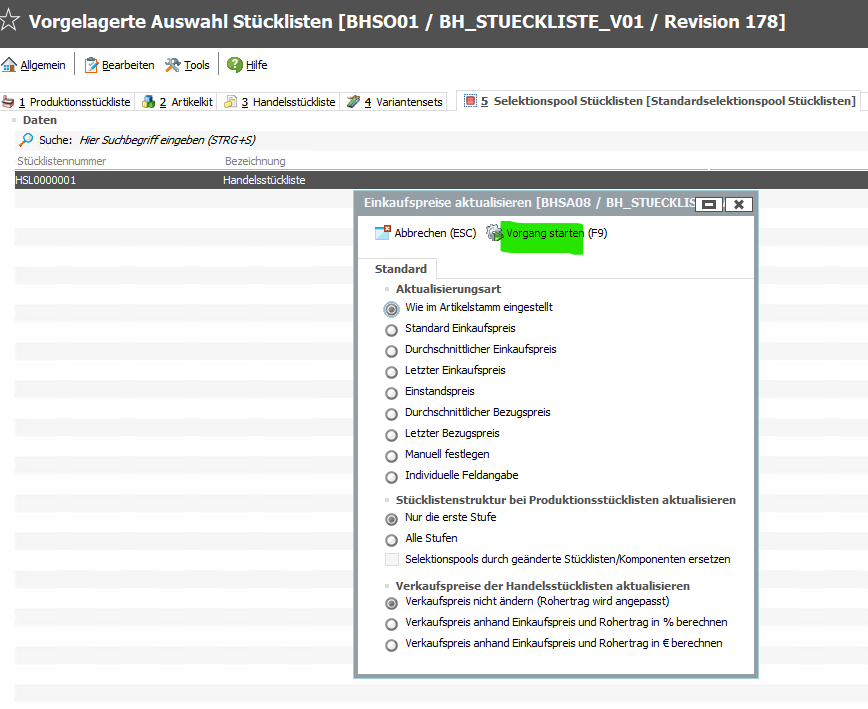Select Standard Einkaufspreis radio option
The image size is (868, 709).
391,329
